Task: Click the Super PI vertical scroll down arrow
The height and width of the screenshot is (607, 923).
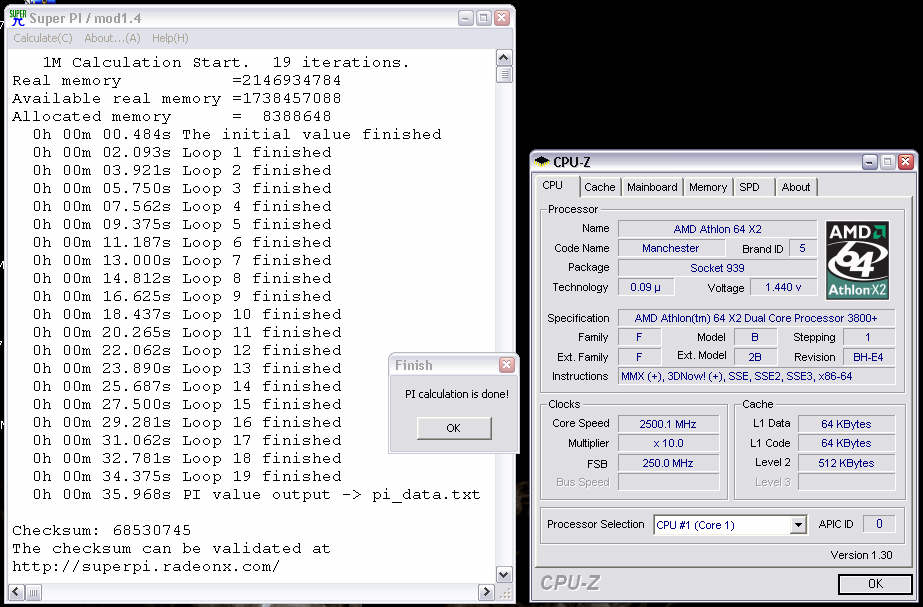Action: click(504, 574)
